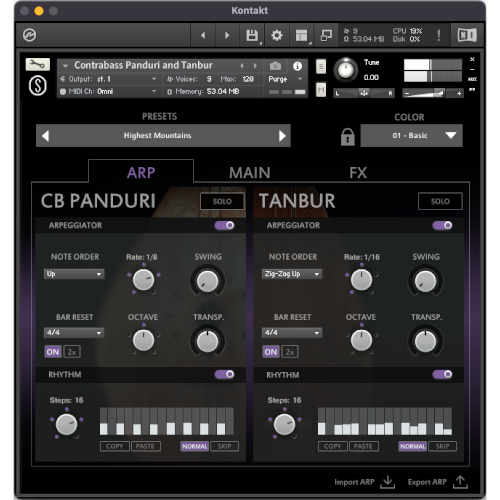The width and height of the screenshot is (500, 500).
Task: Toggle Tanbur bar reset ON button
Action: tap(271, 352)
